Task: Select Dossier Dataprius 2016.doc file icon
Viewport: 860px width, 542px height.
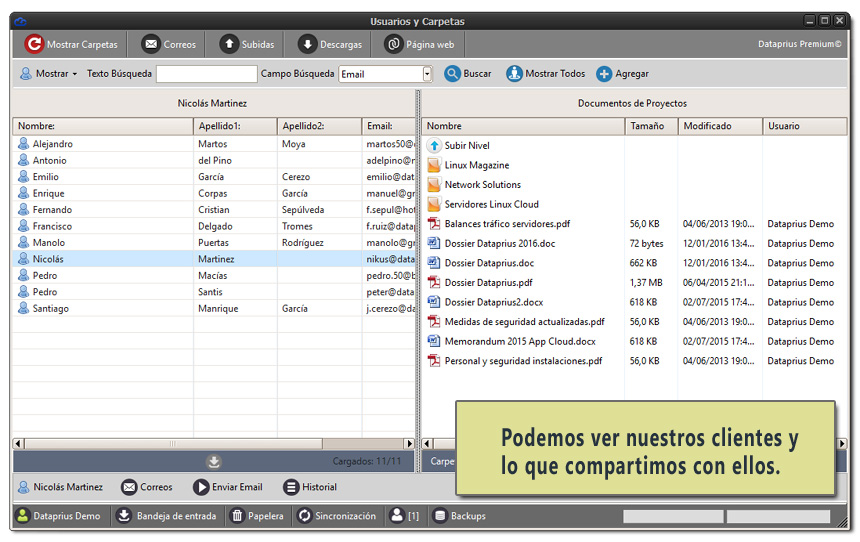Action: click(x=434, y=243)
